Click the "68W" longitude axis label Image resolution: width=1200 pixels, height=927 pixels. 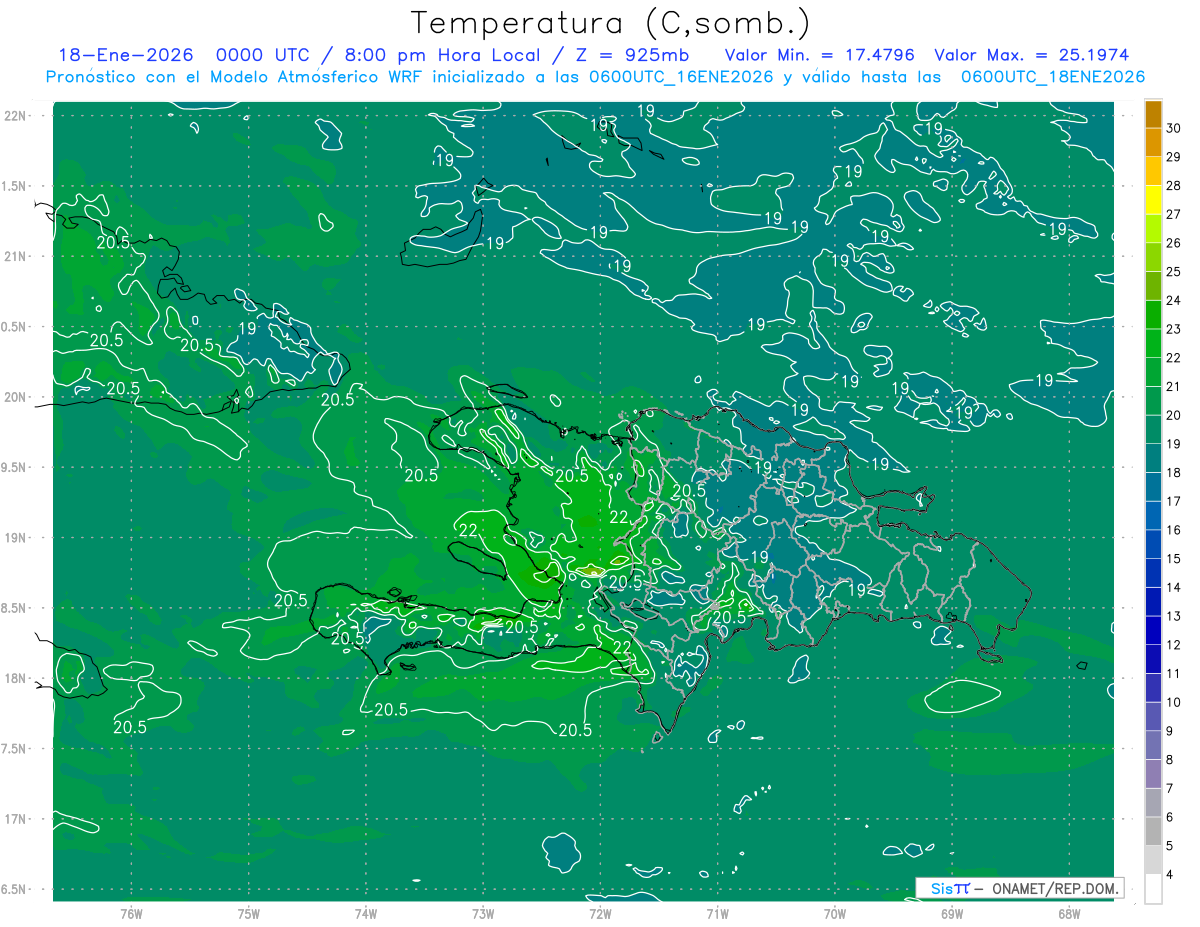pyautogui.click(x=1068, y=914)
